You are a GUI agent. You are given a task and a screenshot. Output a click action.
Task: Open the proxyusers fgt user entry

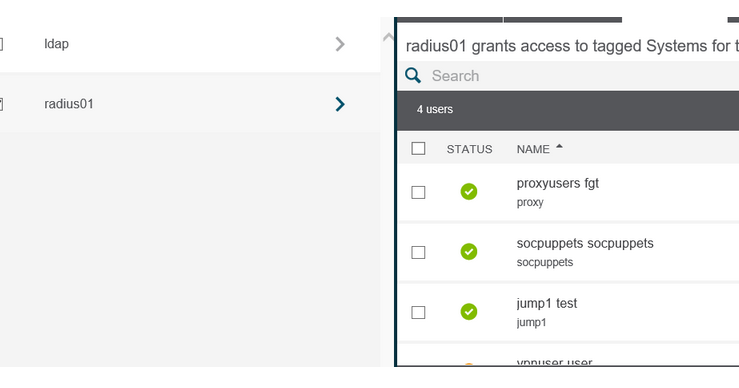(x=557, y=183)
